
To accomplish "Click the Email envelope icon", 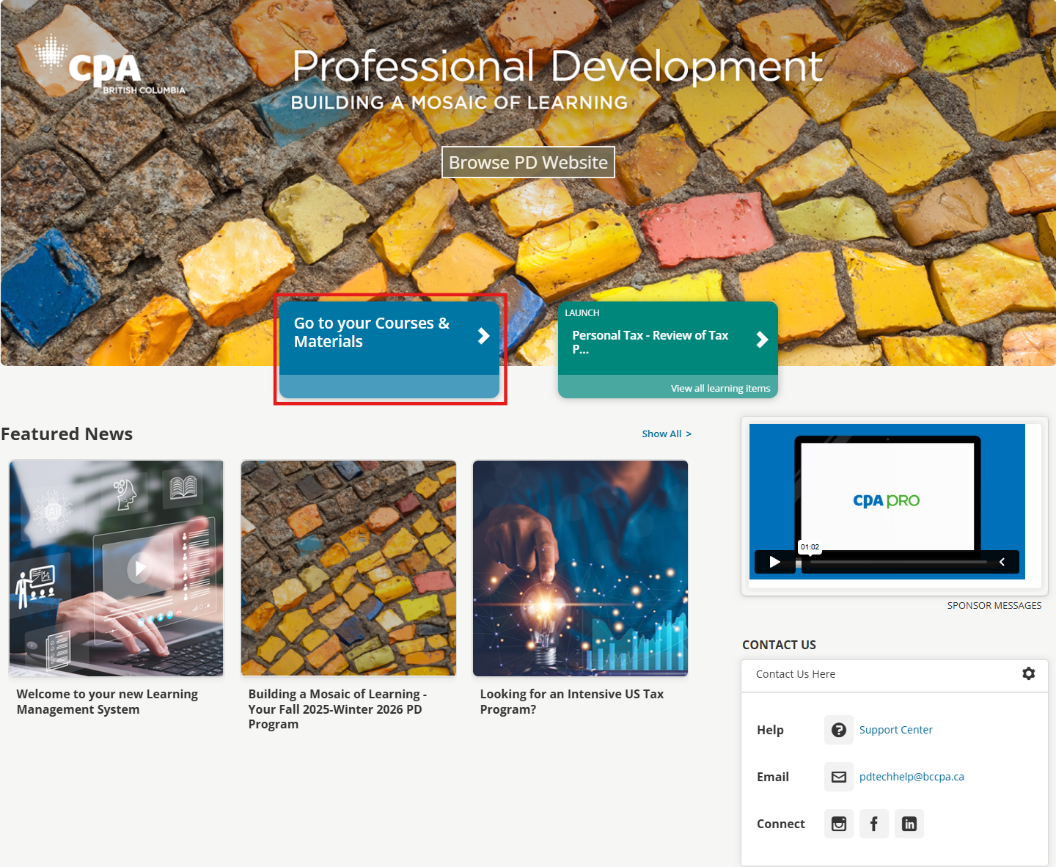I will pos(838,777).
